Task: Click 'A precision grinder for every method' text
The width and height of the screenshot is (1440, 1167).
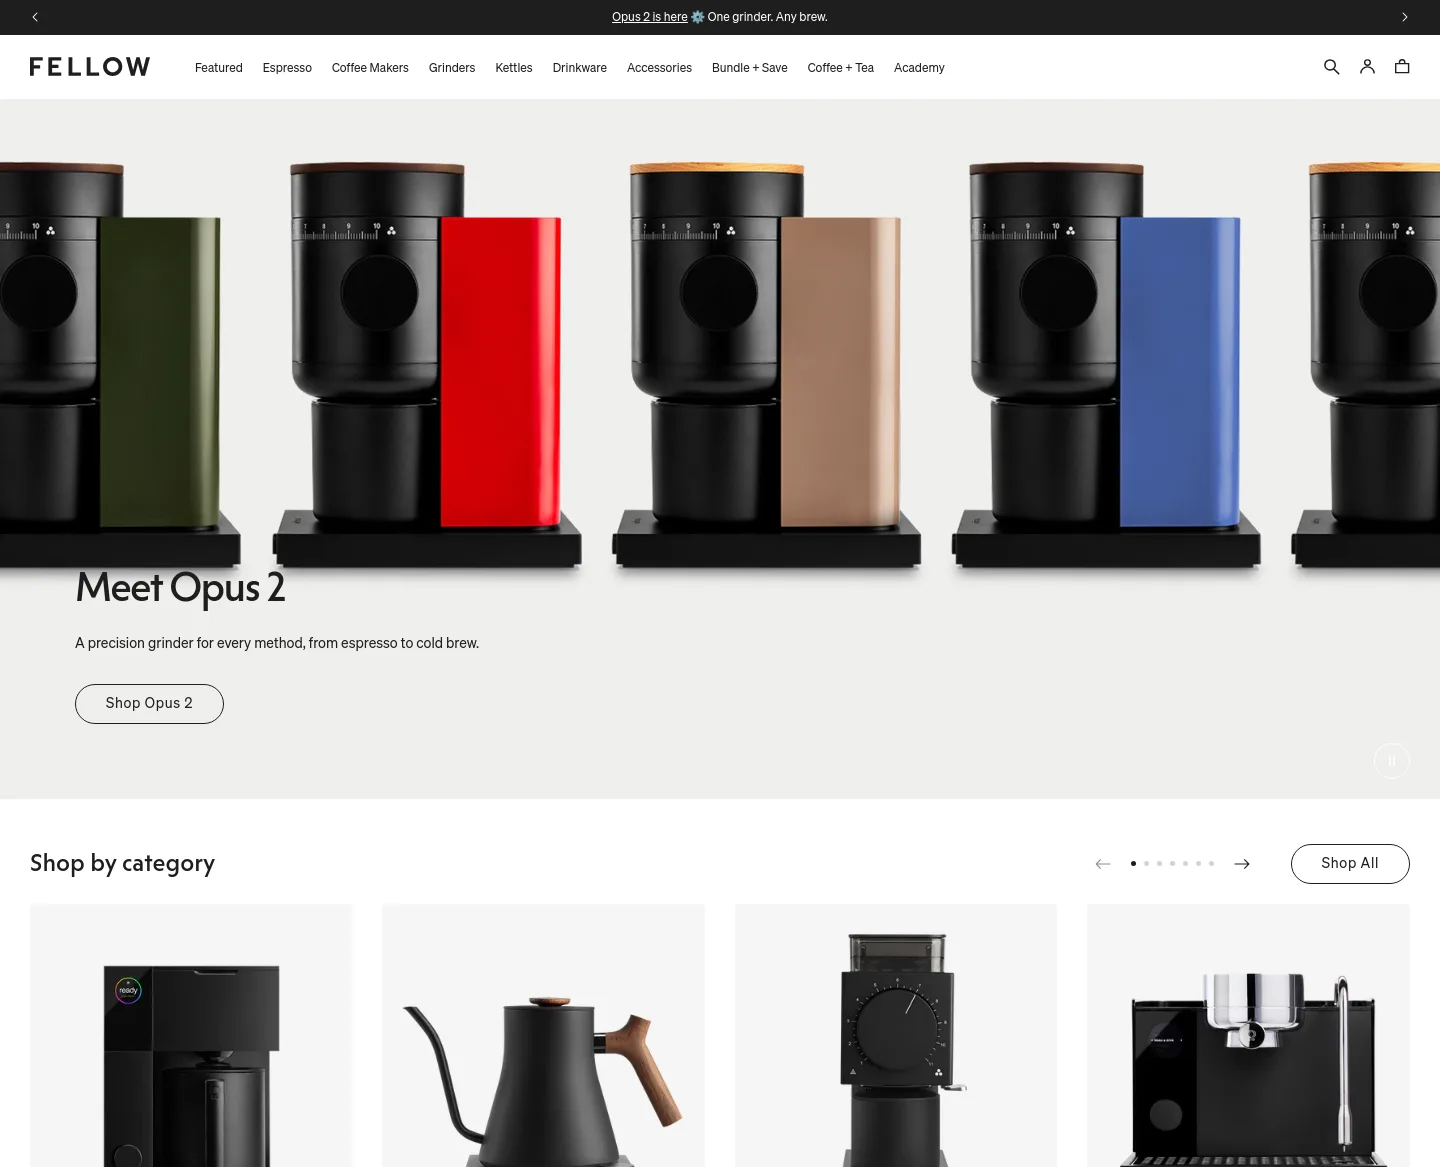Action: [277, 643]
